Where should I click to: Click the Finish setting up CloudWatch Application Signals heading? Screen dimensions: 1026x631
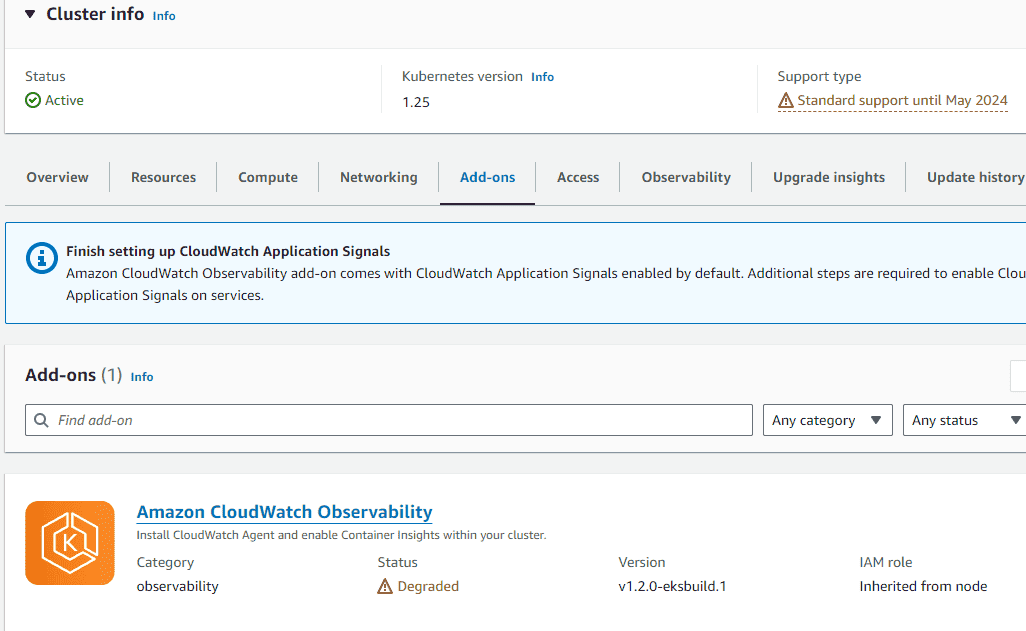point(228,251)
